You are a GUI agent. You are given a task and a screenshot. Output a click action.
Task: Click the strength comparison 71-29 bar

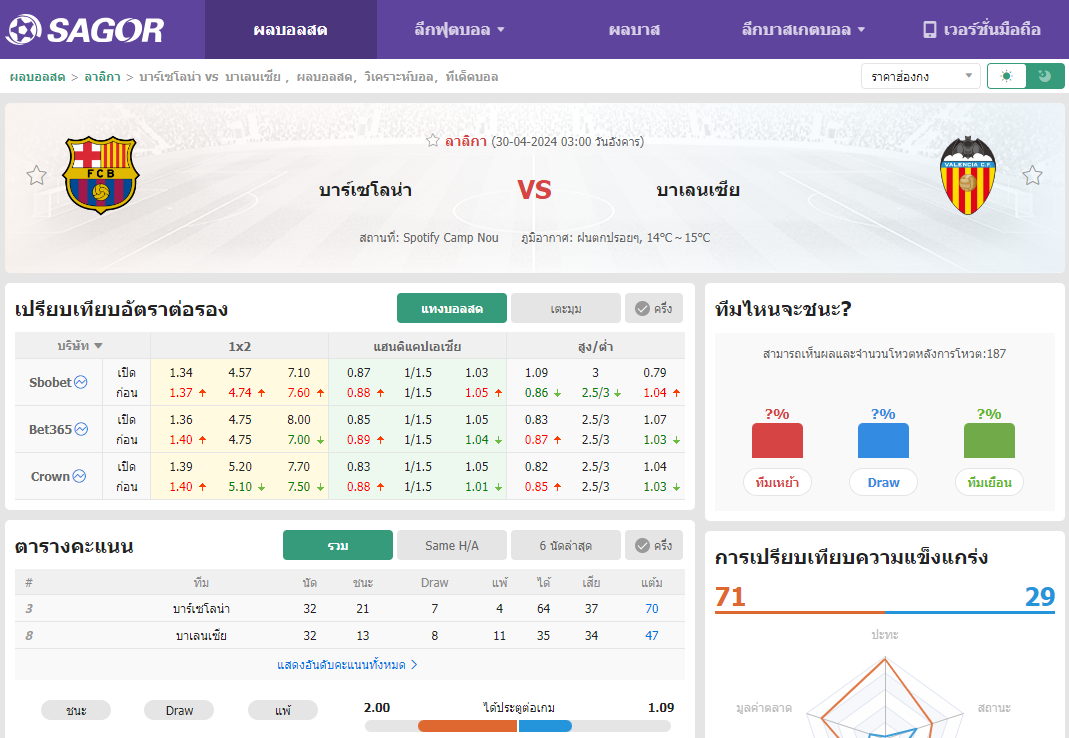click(884, 612)
